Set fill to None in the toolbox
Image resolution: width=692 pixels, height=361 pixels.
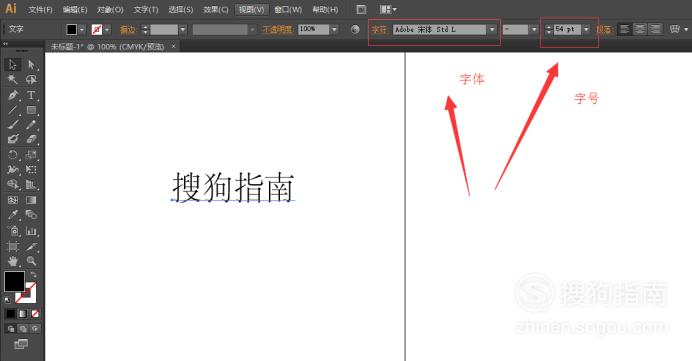tap(35, 314)
